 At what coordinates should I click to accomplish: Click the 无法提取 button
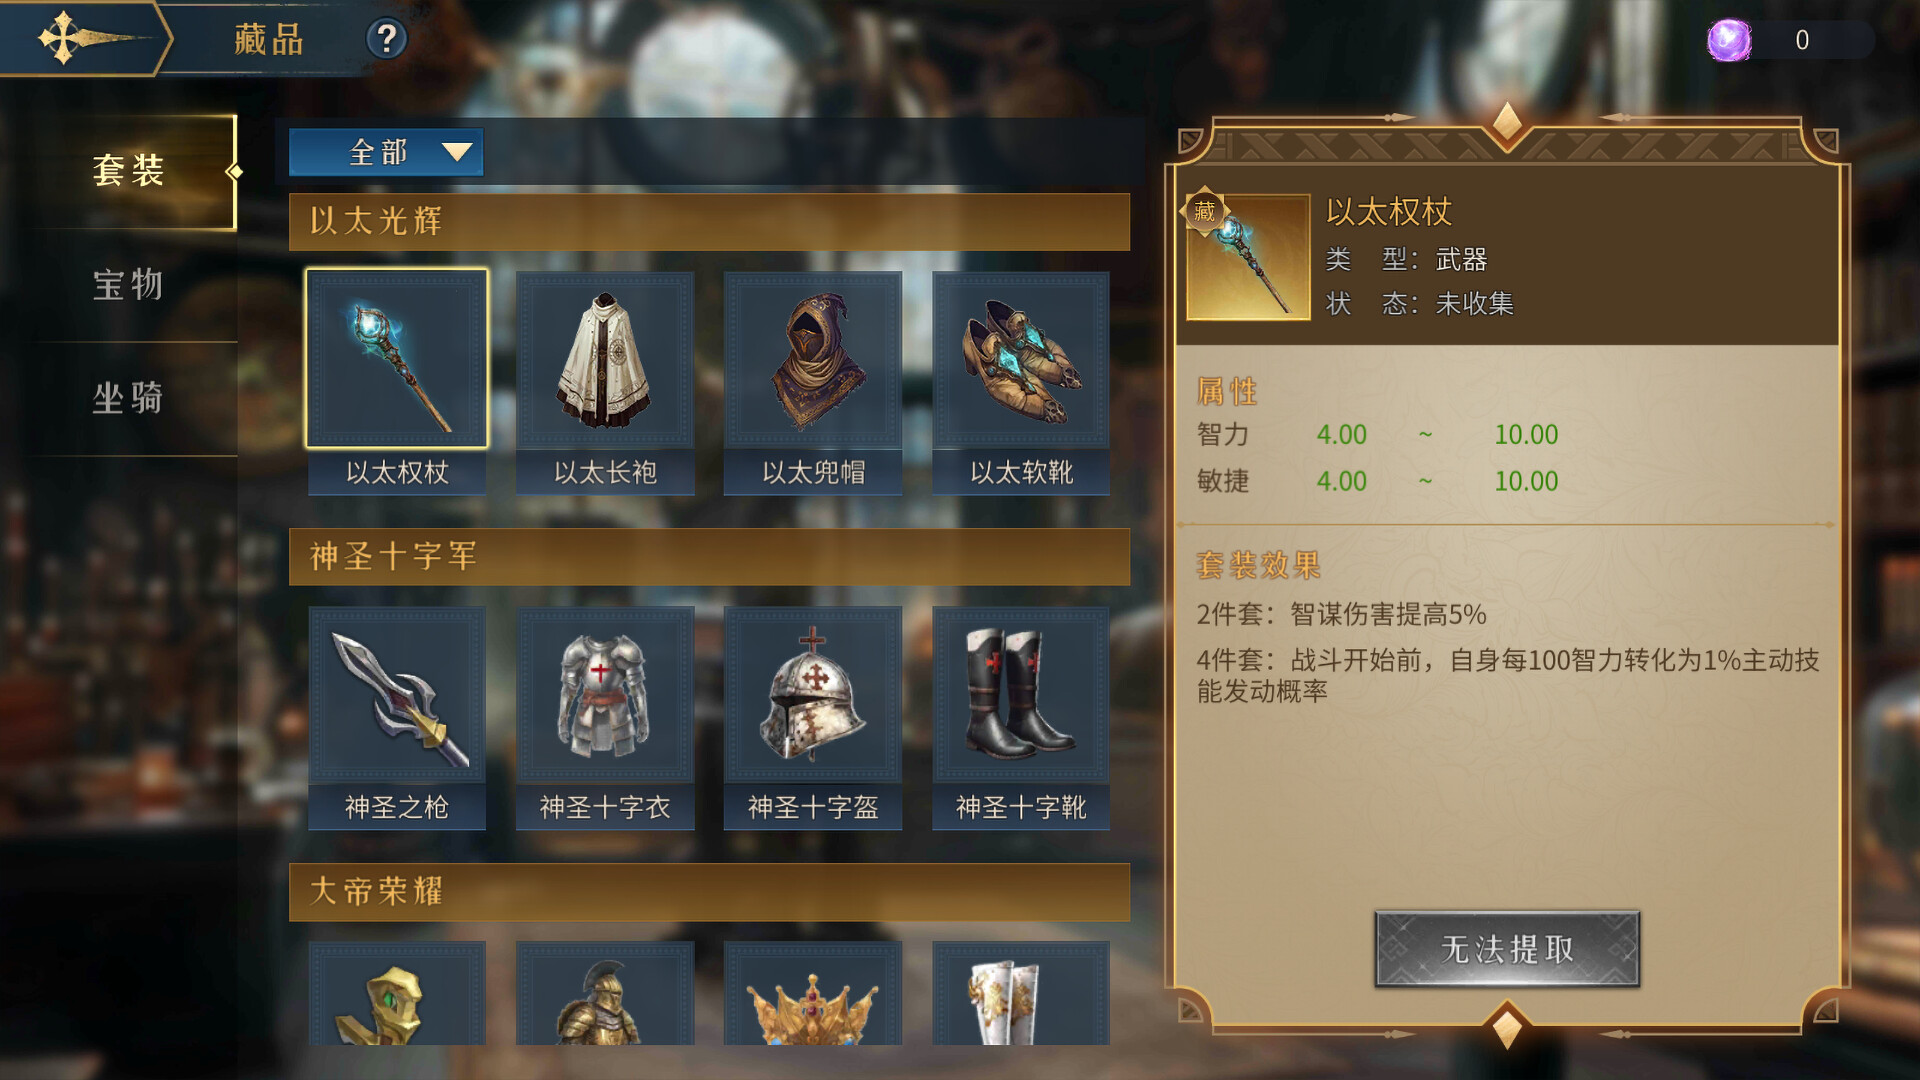pos(1507,949)
